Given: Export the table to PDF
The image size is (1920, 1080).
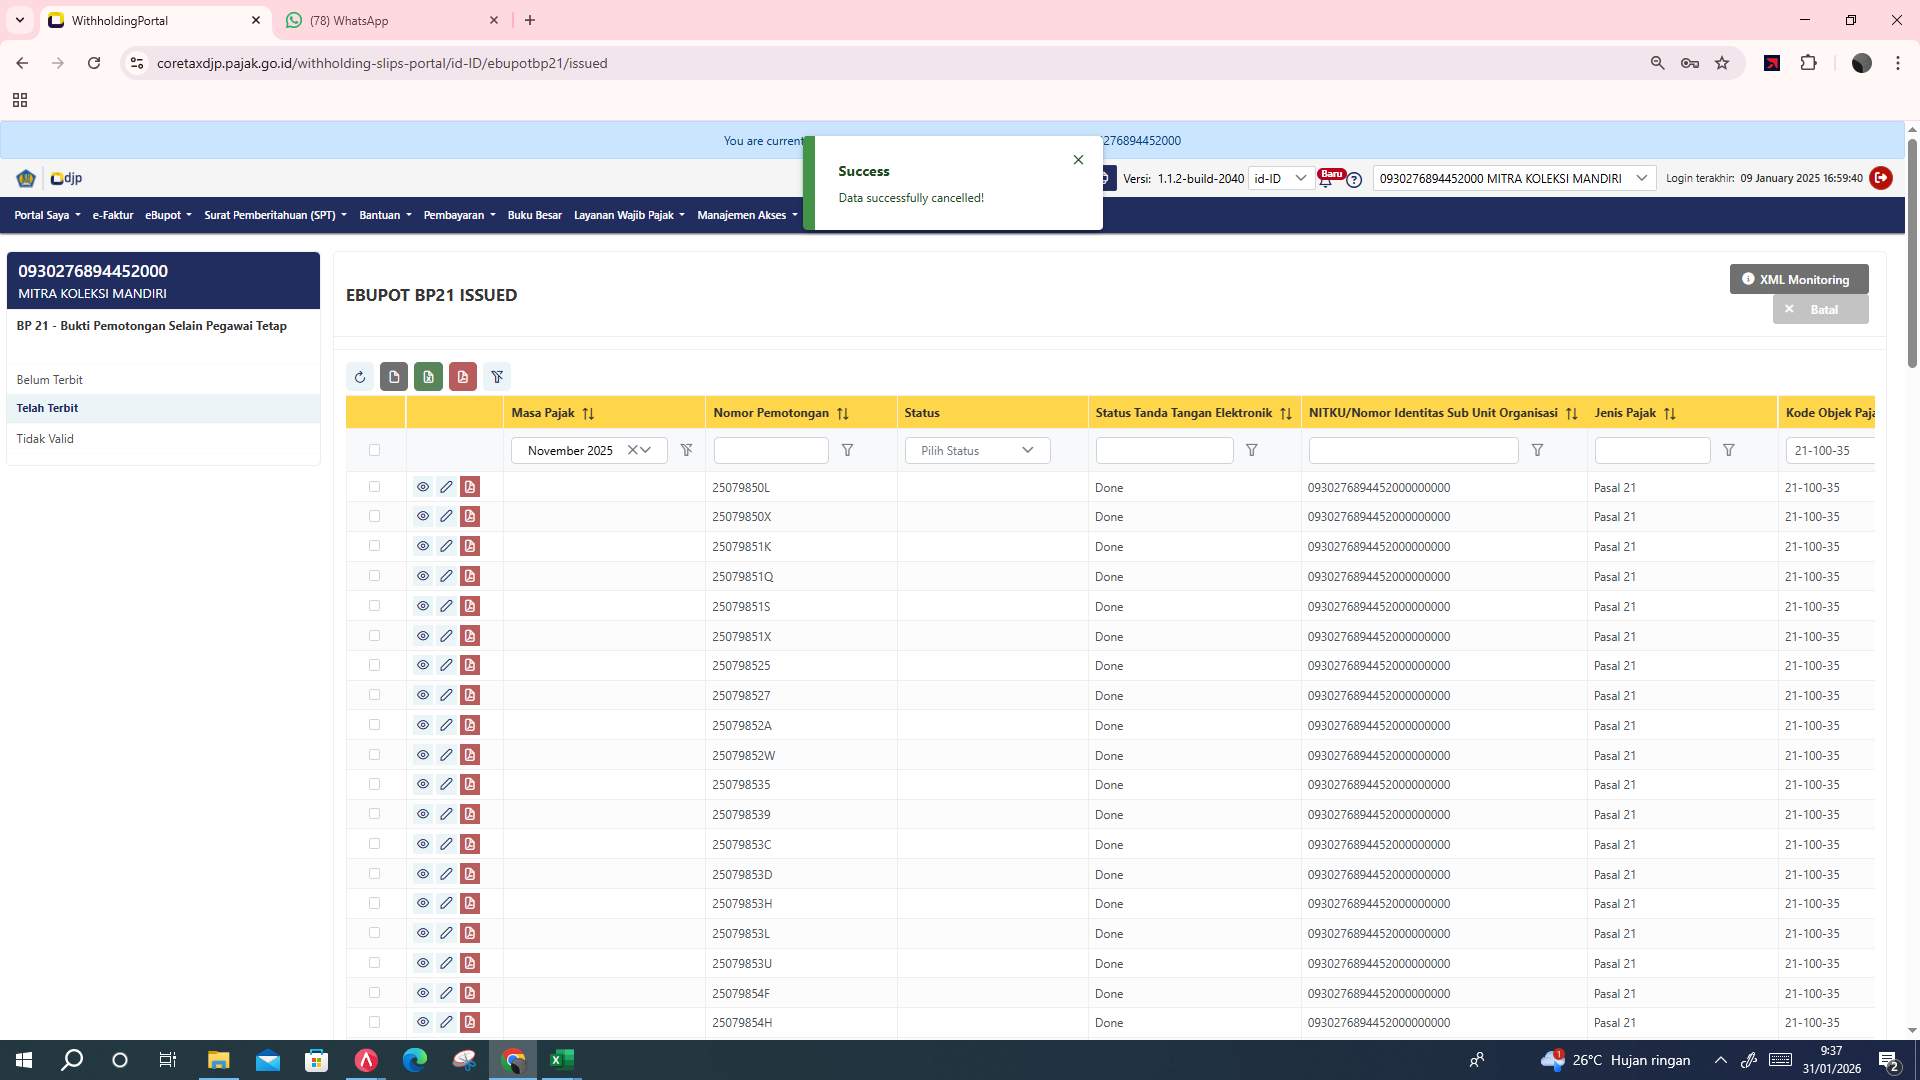Looking at the screenshot, I should tap(462, 377).
